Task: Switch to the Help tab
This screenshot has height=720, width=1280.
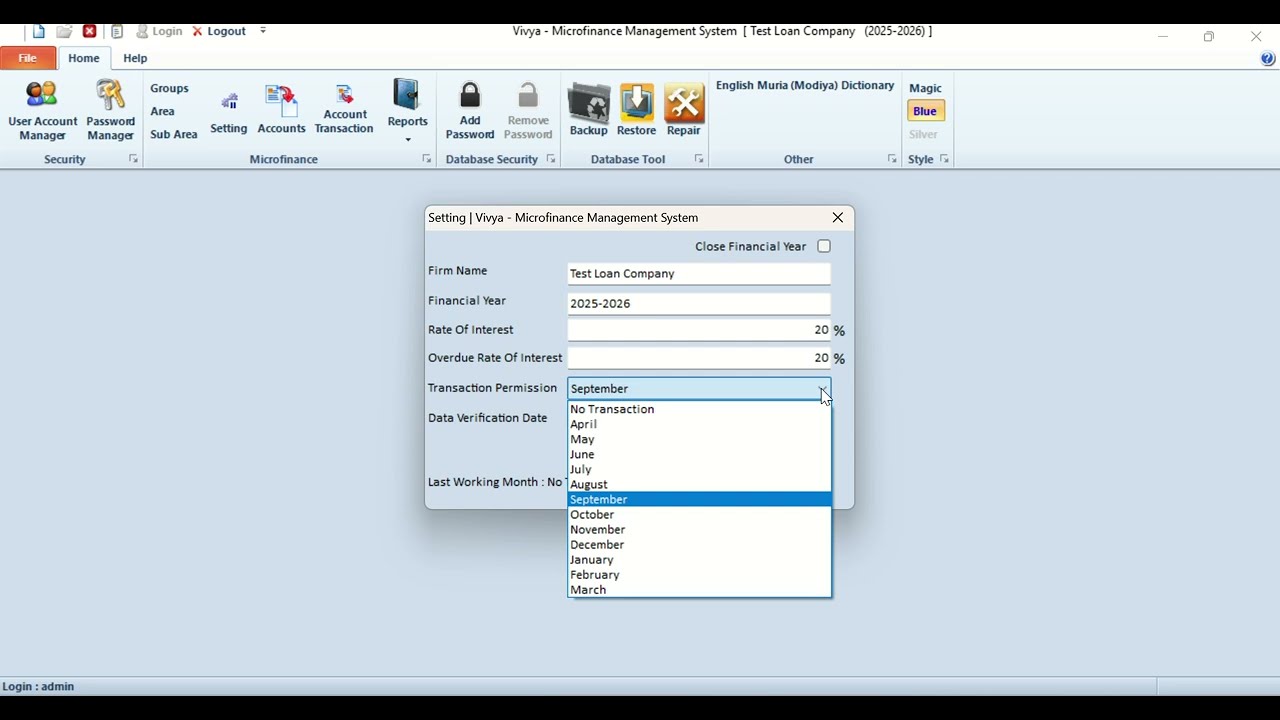Action: 135,58
